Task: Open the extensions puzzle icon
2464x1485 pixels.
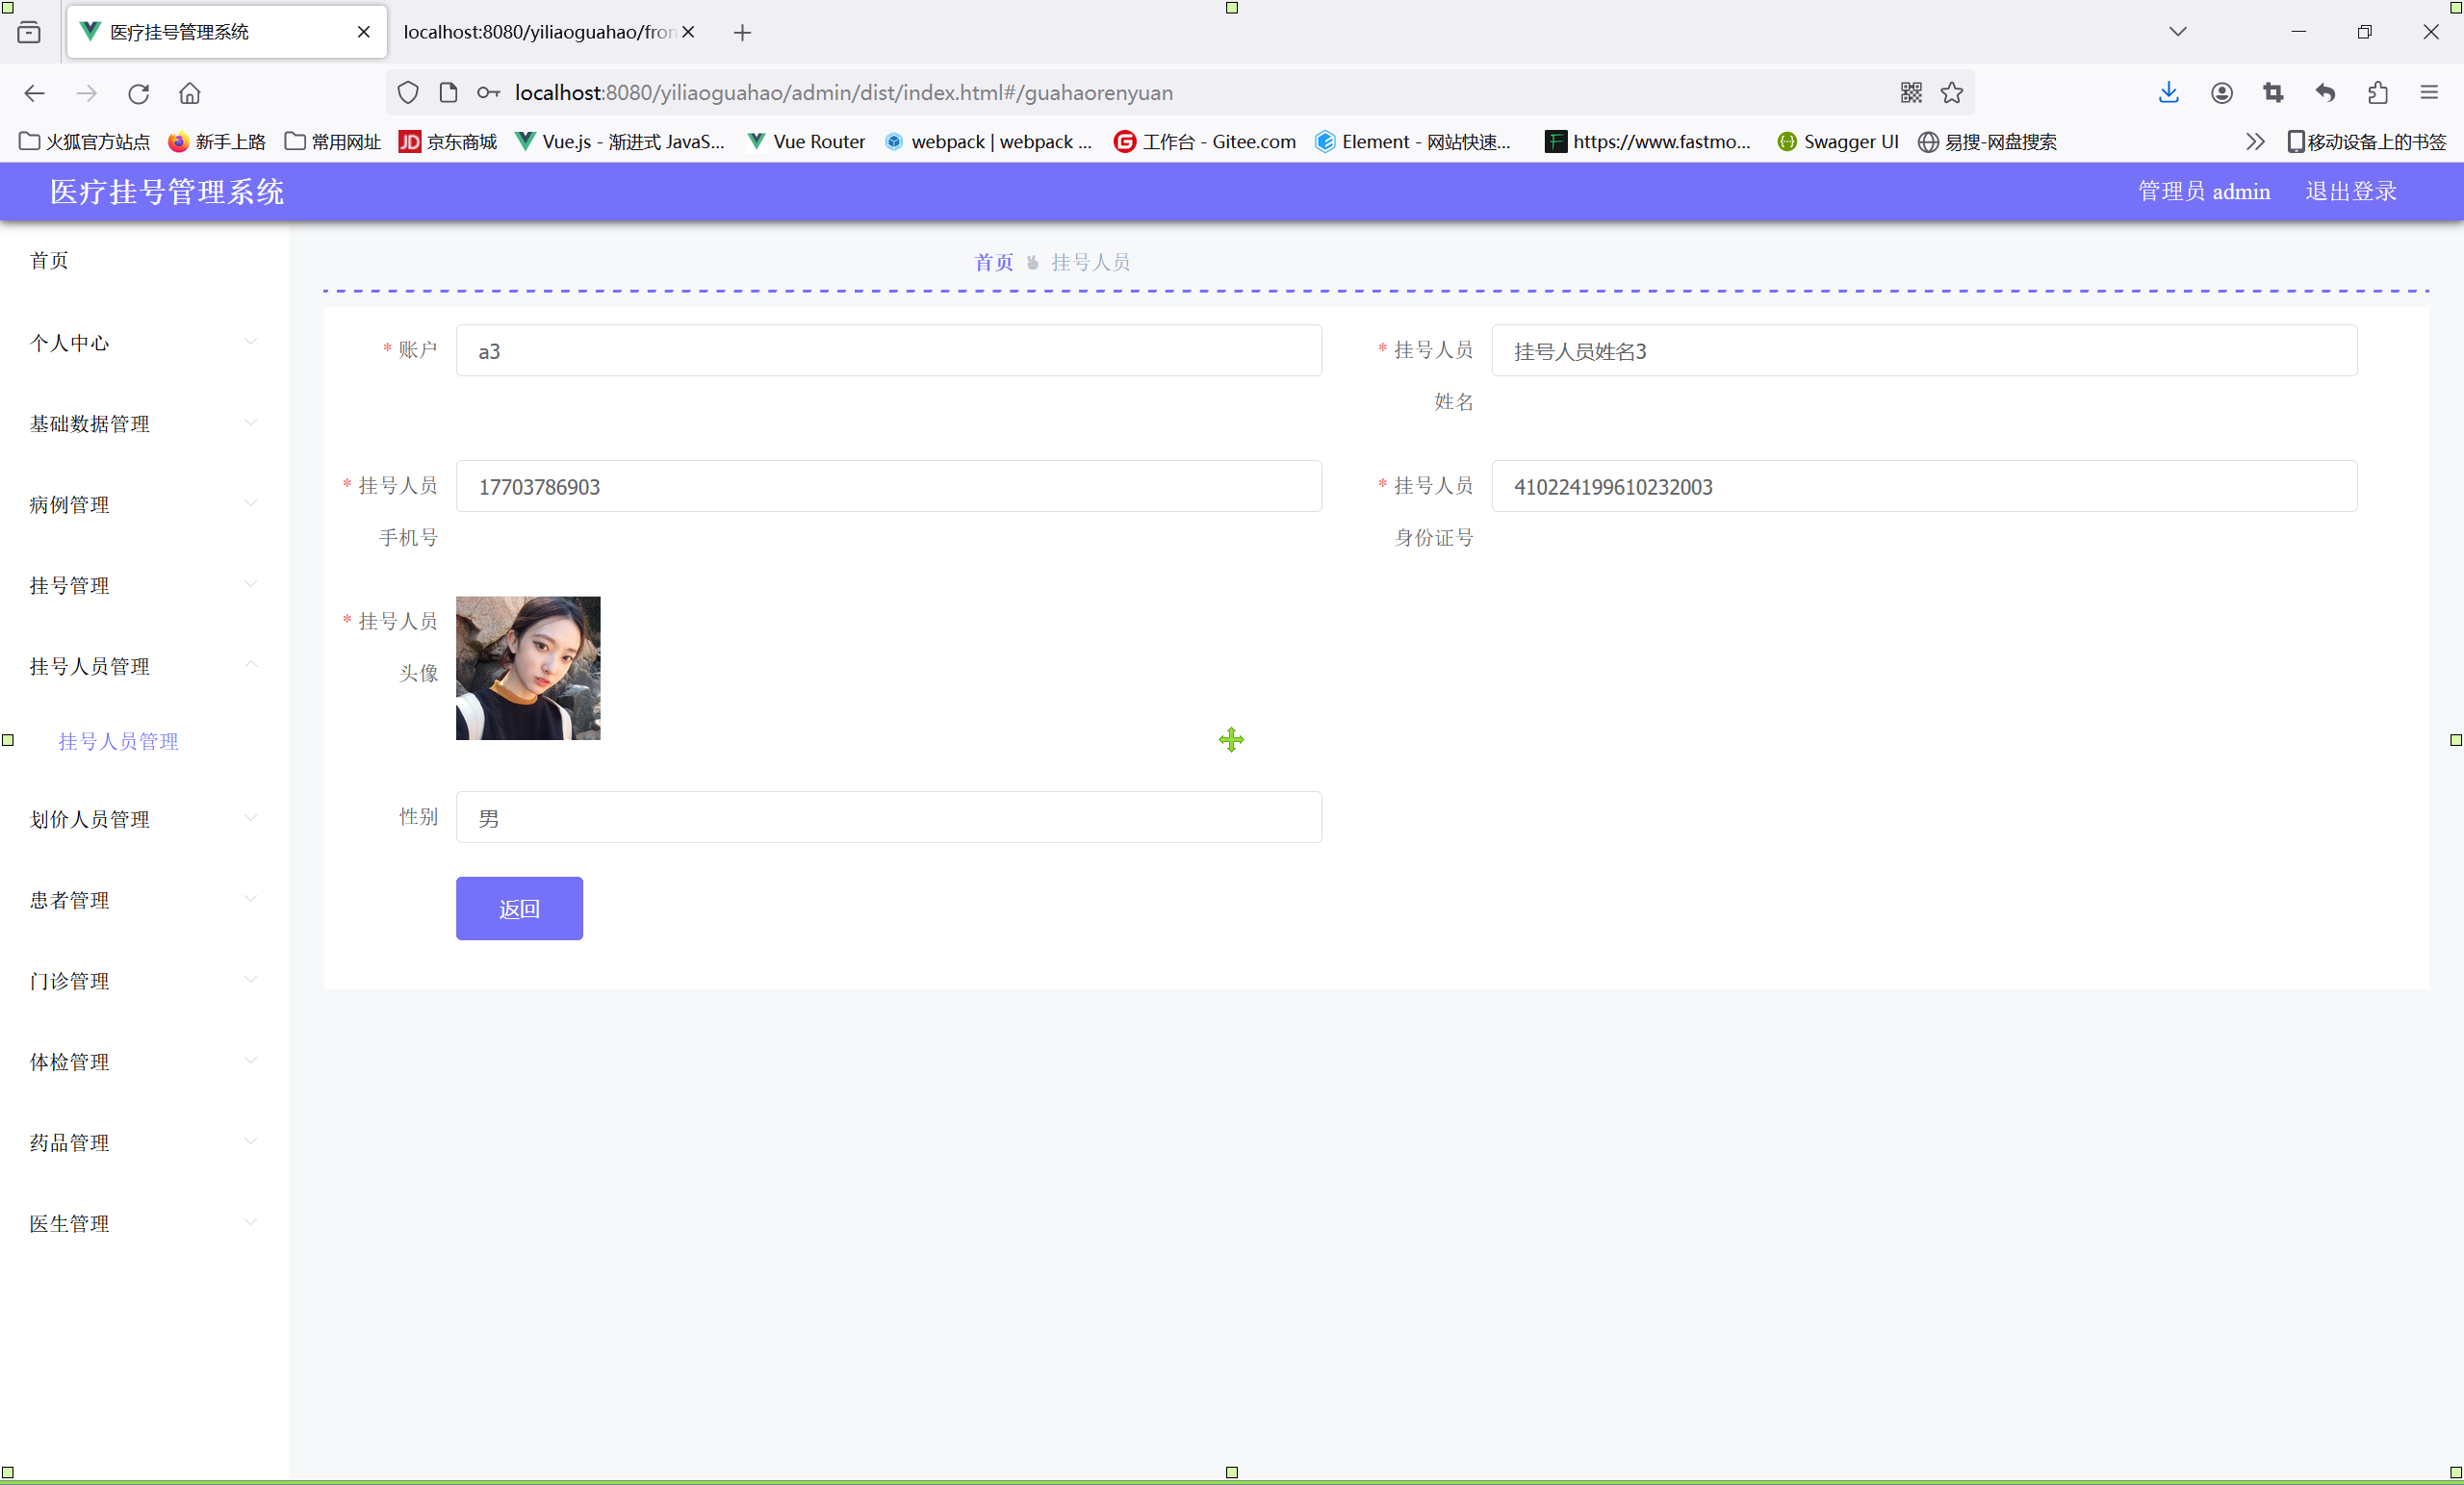Action: pyautogui.click(x=2377, y=93)
